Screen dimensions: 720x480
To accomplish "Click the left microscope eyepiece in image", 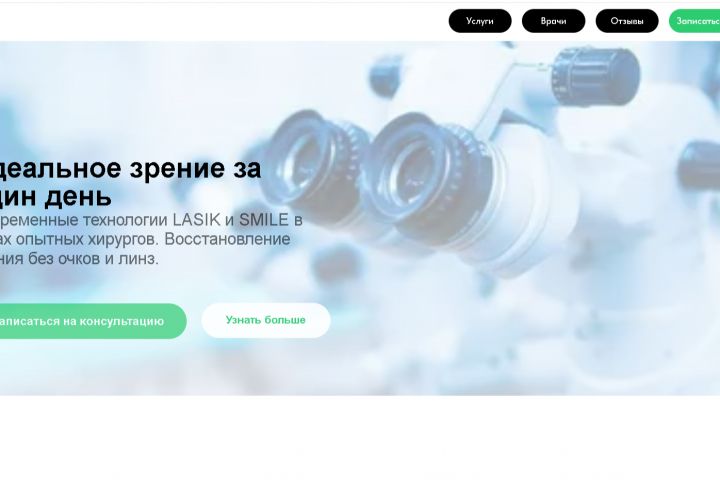I will [x=315, y=158].
